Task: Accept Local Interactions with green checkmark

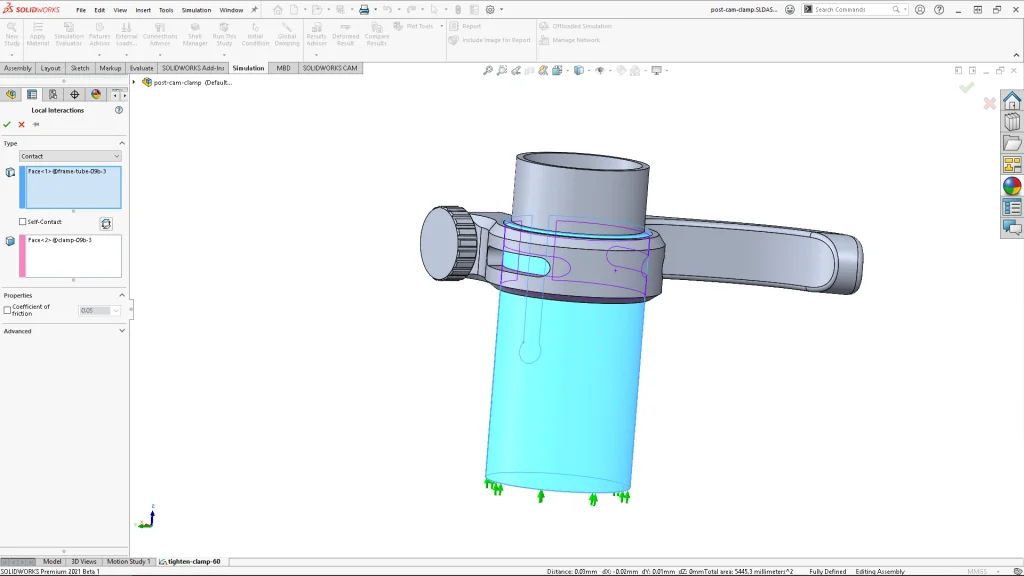Action: coord(7,125)
